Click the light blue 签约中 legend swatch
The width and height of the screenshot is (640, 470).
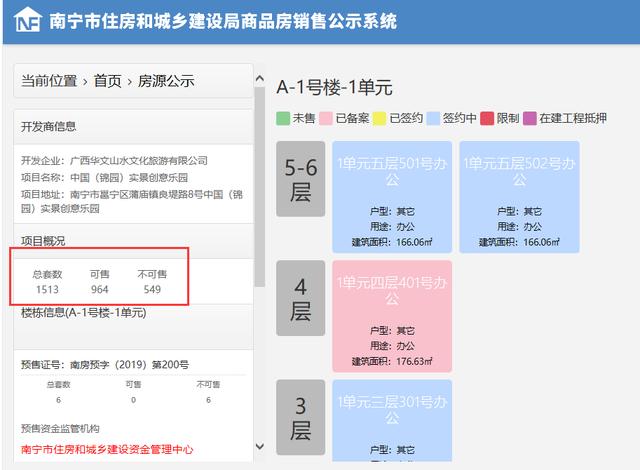click(x=432, y=118)
